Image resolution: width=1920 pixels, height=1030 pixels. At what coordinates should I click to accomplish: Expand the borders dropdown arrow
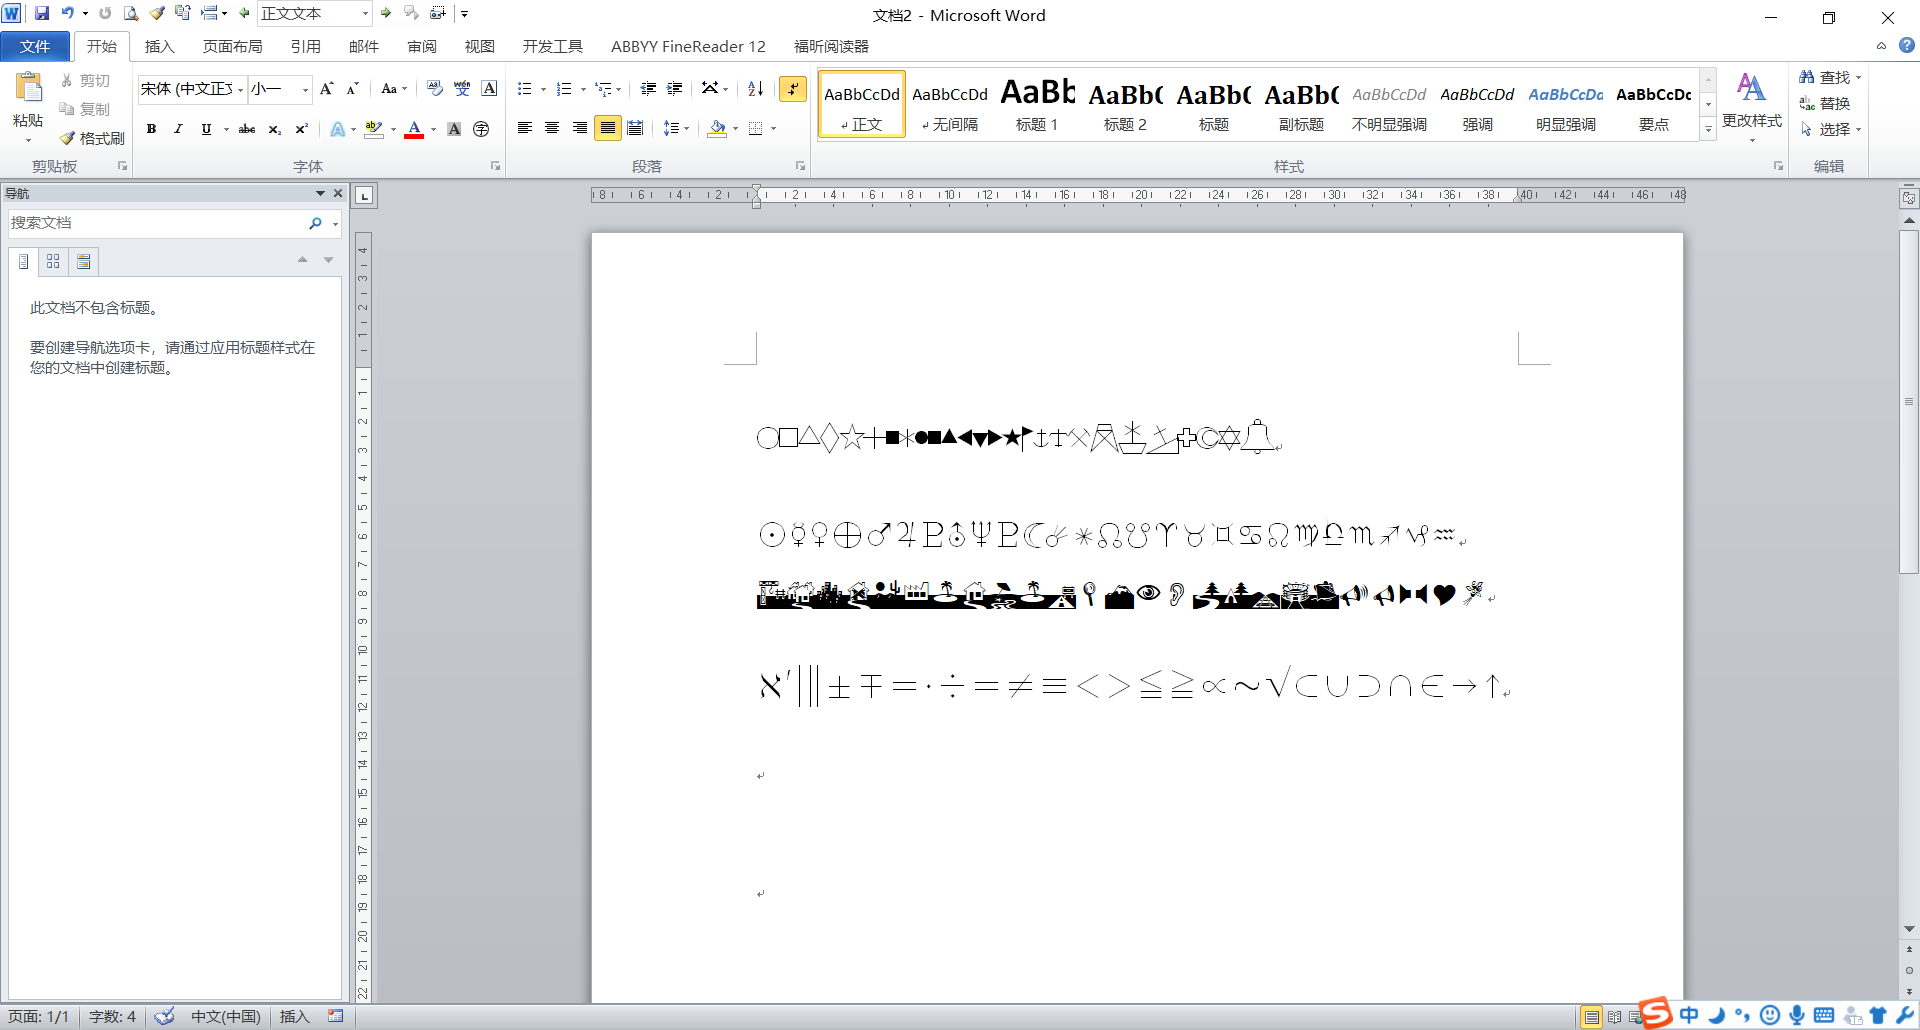[774, 128]
